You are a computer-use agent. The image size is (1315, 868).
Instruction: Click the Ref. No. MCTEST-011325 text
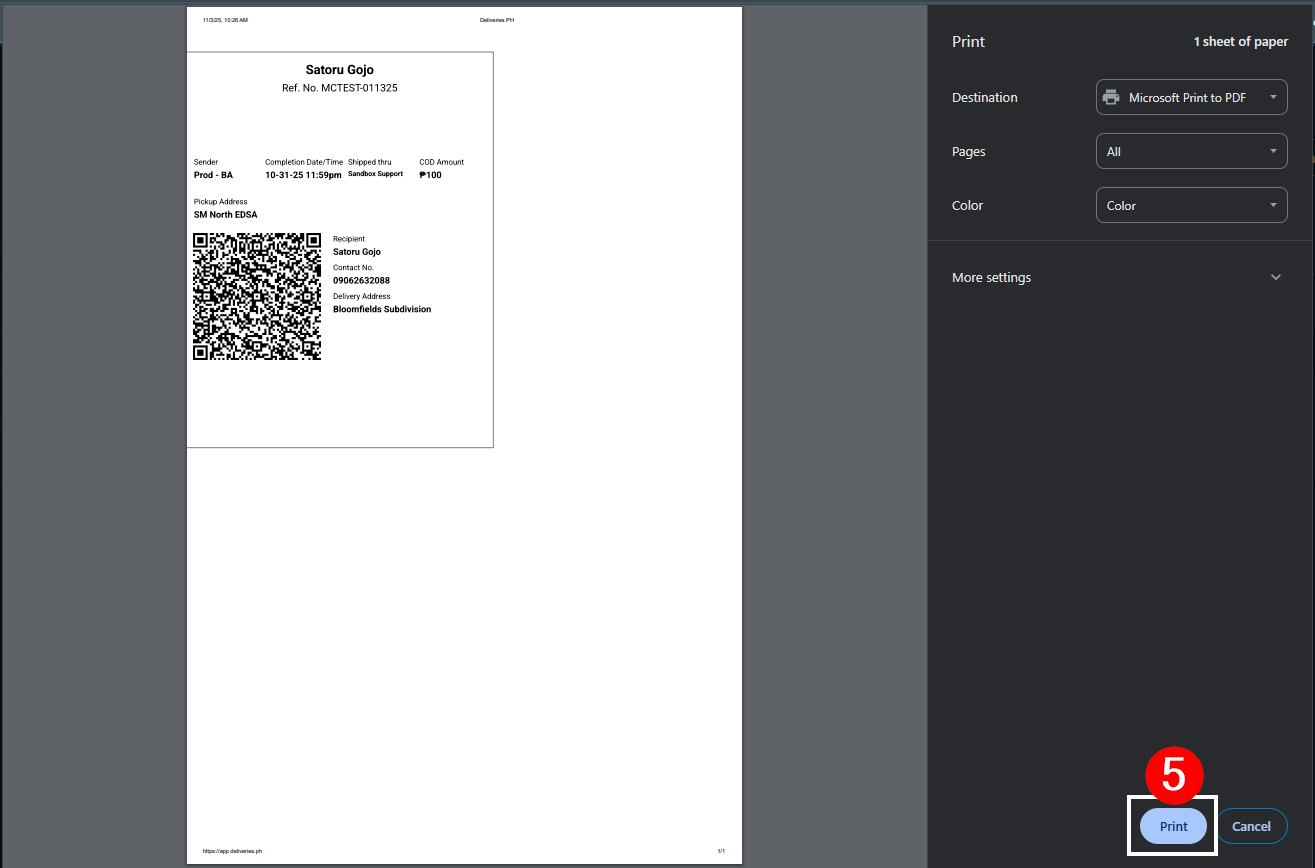click(x=339, y=88)
